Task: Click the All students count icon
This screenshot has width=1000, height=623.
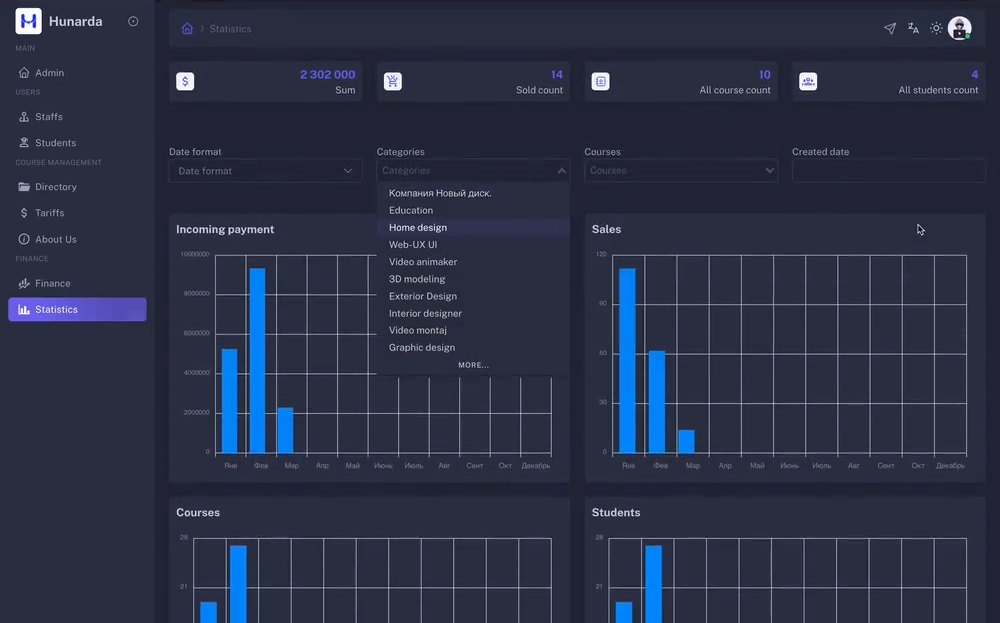Action: (808, 81)
